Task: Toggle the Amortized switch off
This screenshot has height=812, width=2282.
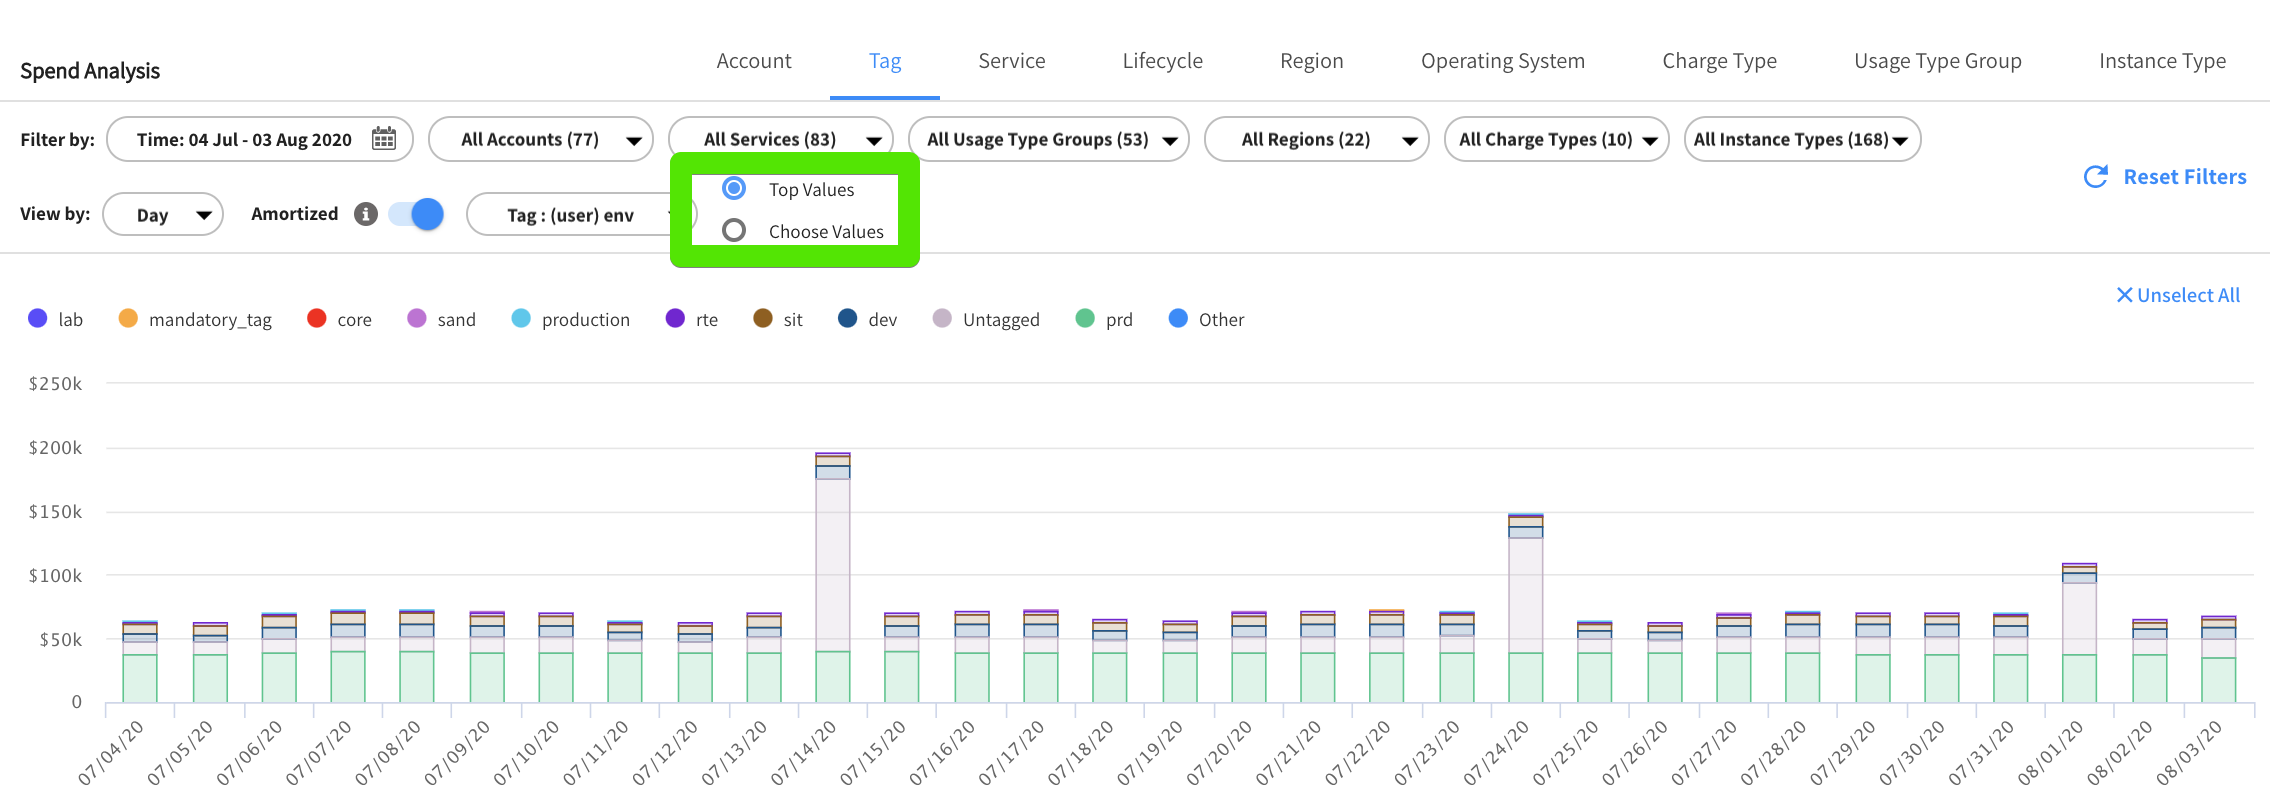Action: 416,214
